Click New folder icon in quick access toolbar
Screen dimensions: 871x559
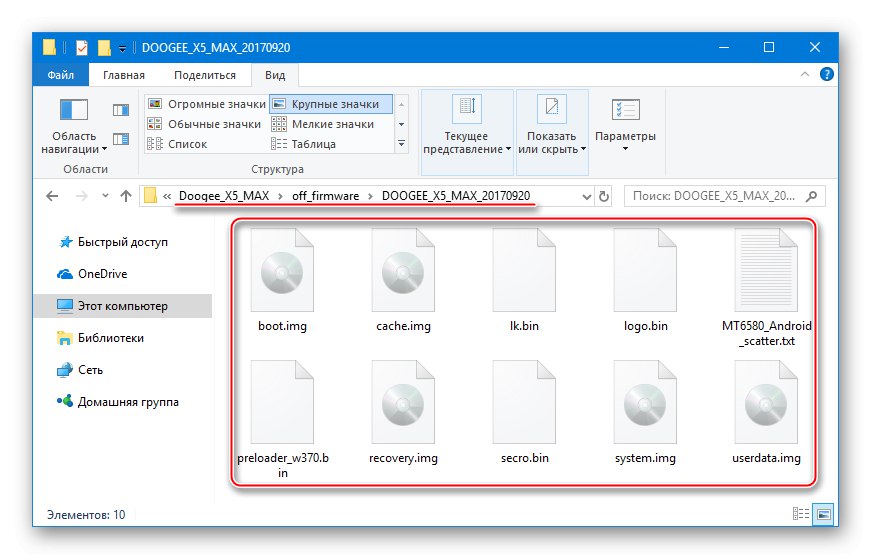[104, 48]
